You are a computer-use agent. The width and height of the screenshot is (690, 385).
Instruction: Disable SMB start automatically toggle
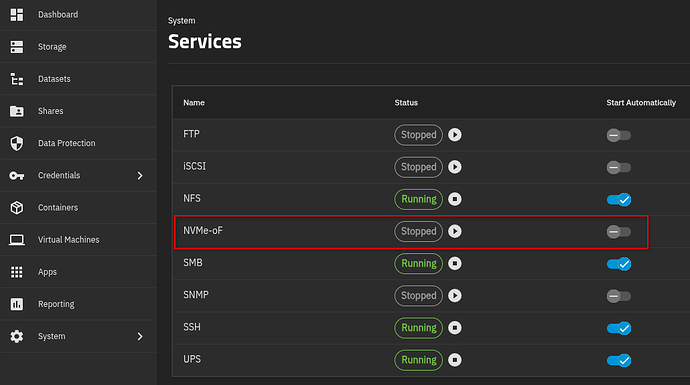(619, 264)
